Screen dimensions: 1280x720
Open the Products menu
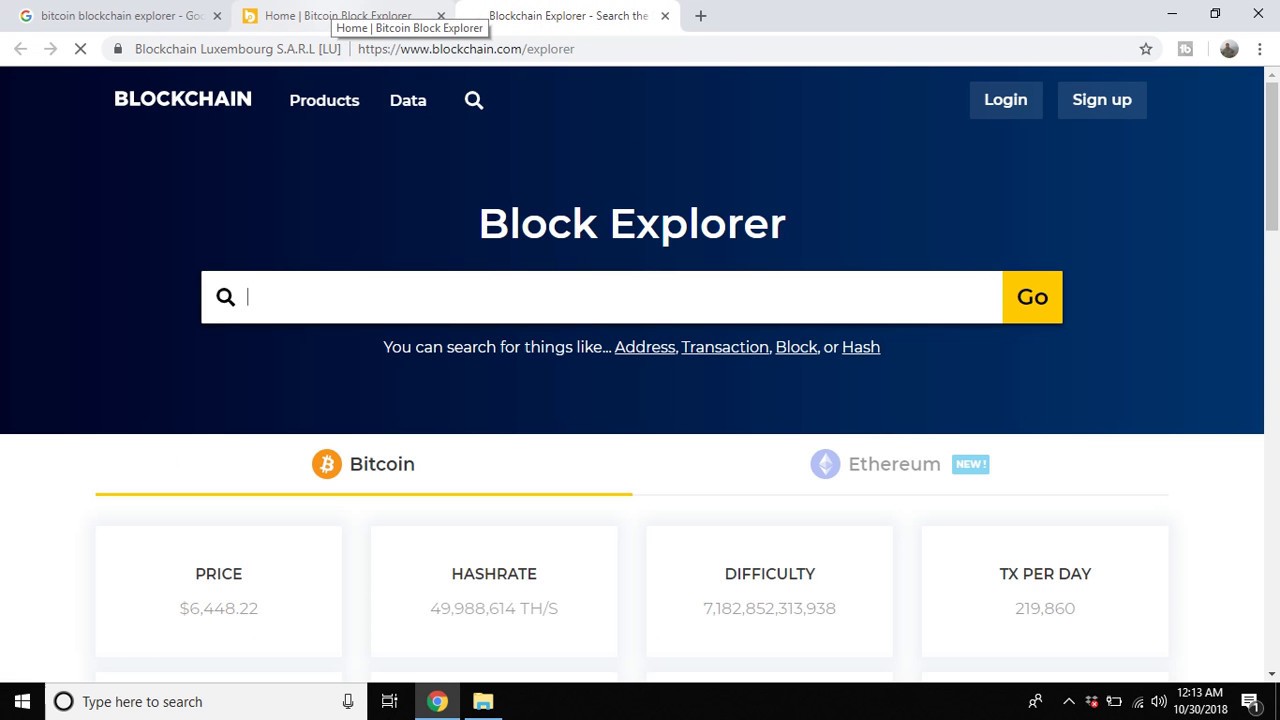click(324, 100)
